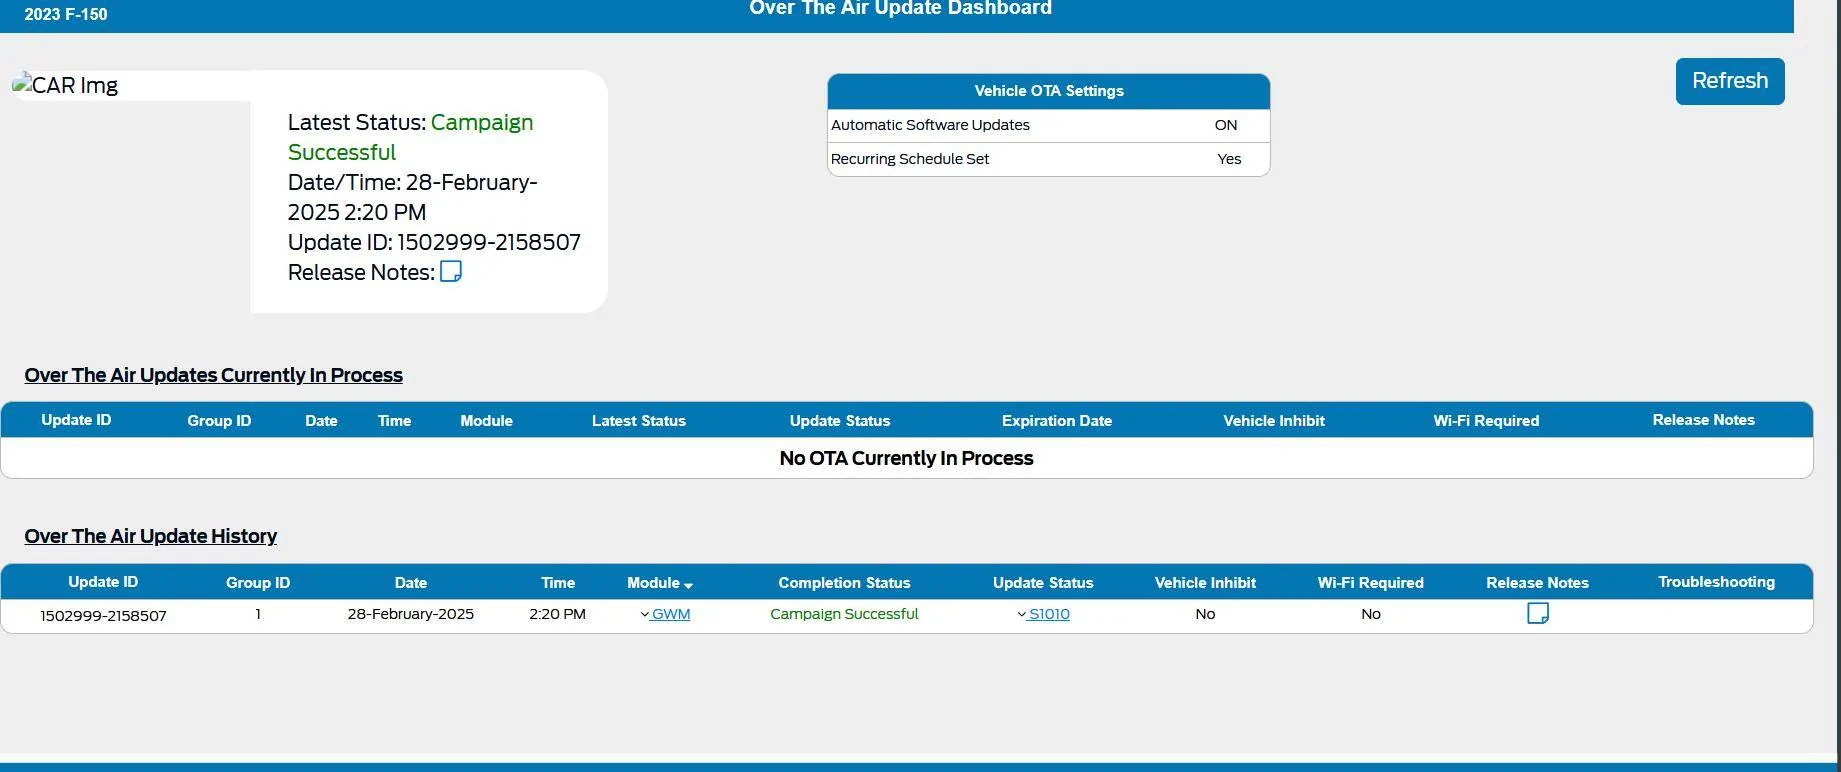Expand the S1010 update status link

[1043, 614]
